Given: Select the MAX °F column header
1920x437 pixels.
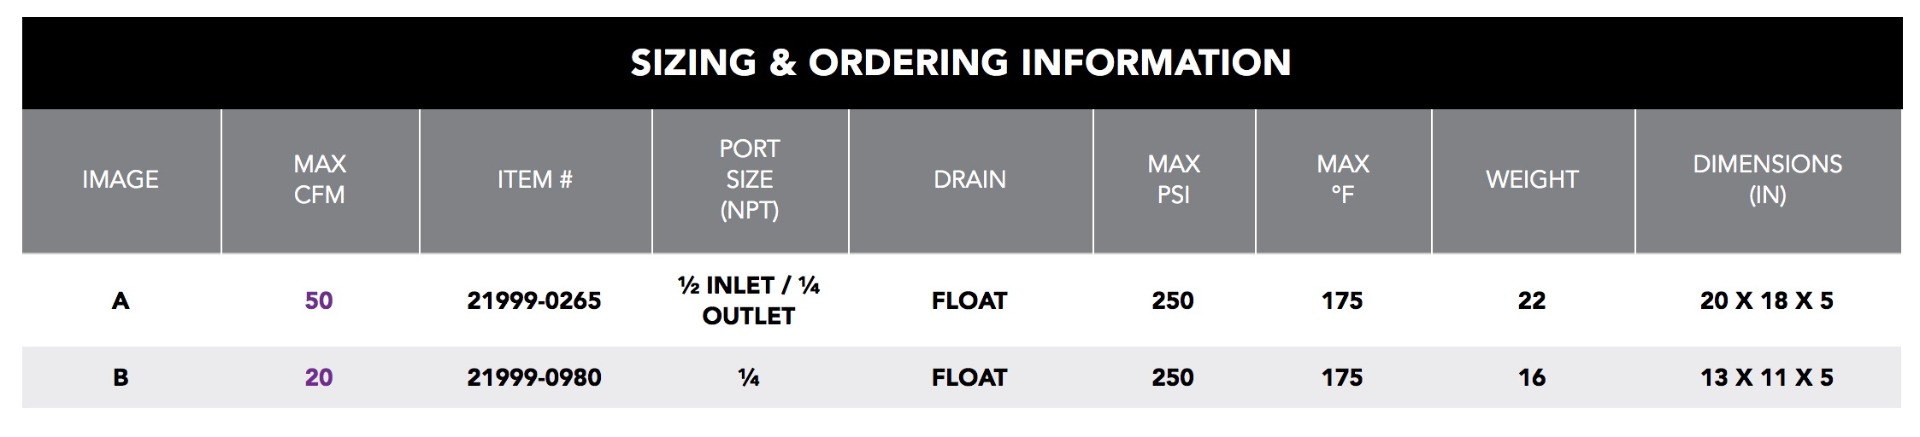Looking at the screenshot, I should (x=1342, y=180).
